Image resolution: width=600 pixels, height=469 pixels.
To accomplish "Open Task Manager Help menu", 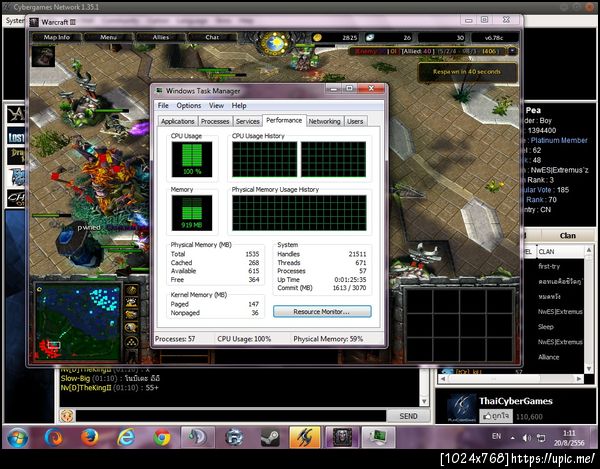I will tap(239, 106).
